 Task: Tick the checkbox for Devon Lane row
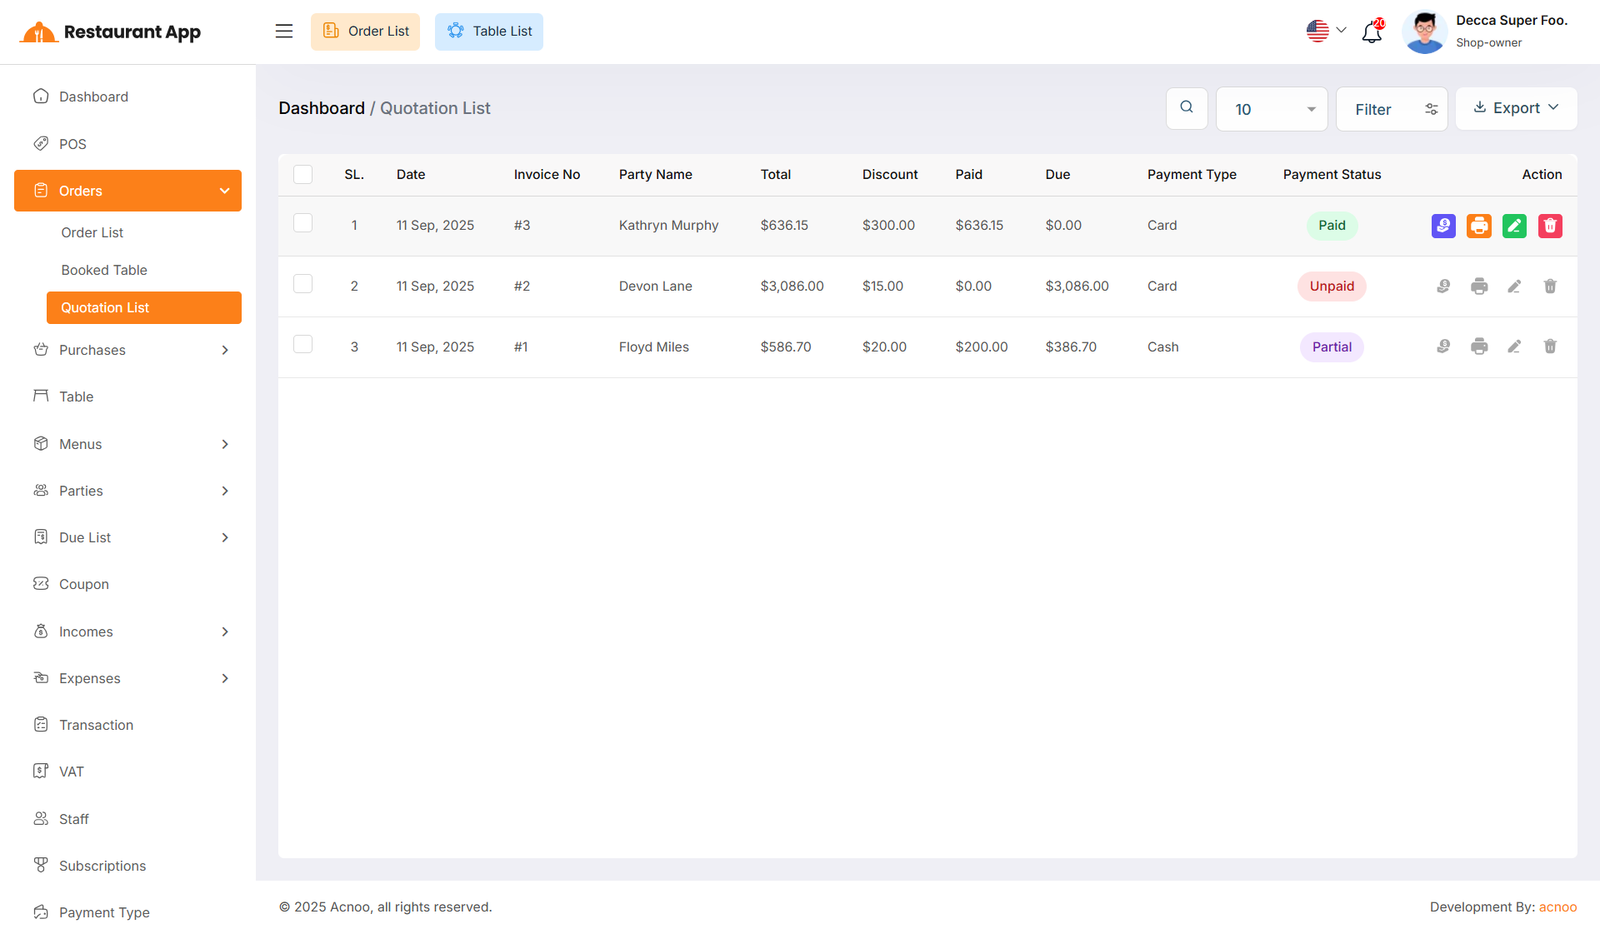click(303, 285)
